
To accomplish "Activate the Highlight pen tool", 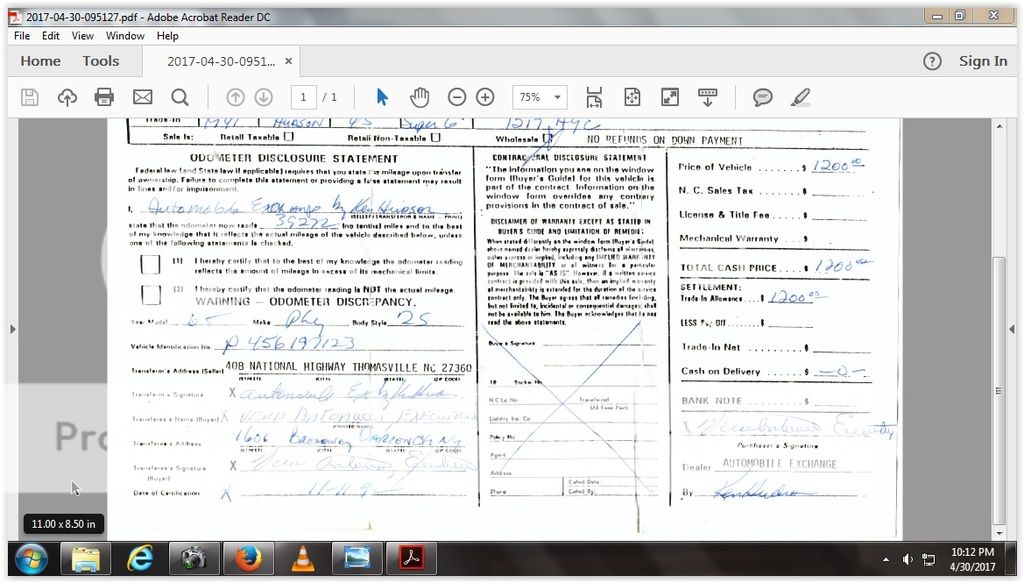I will pyautogui.click(x=800, y=97).
